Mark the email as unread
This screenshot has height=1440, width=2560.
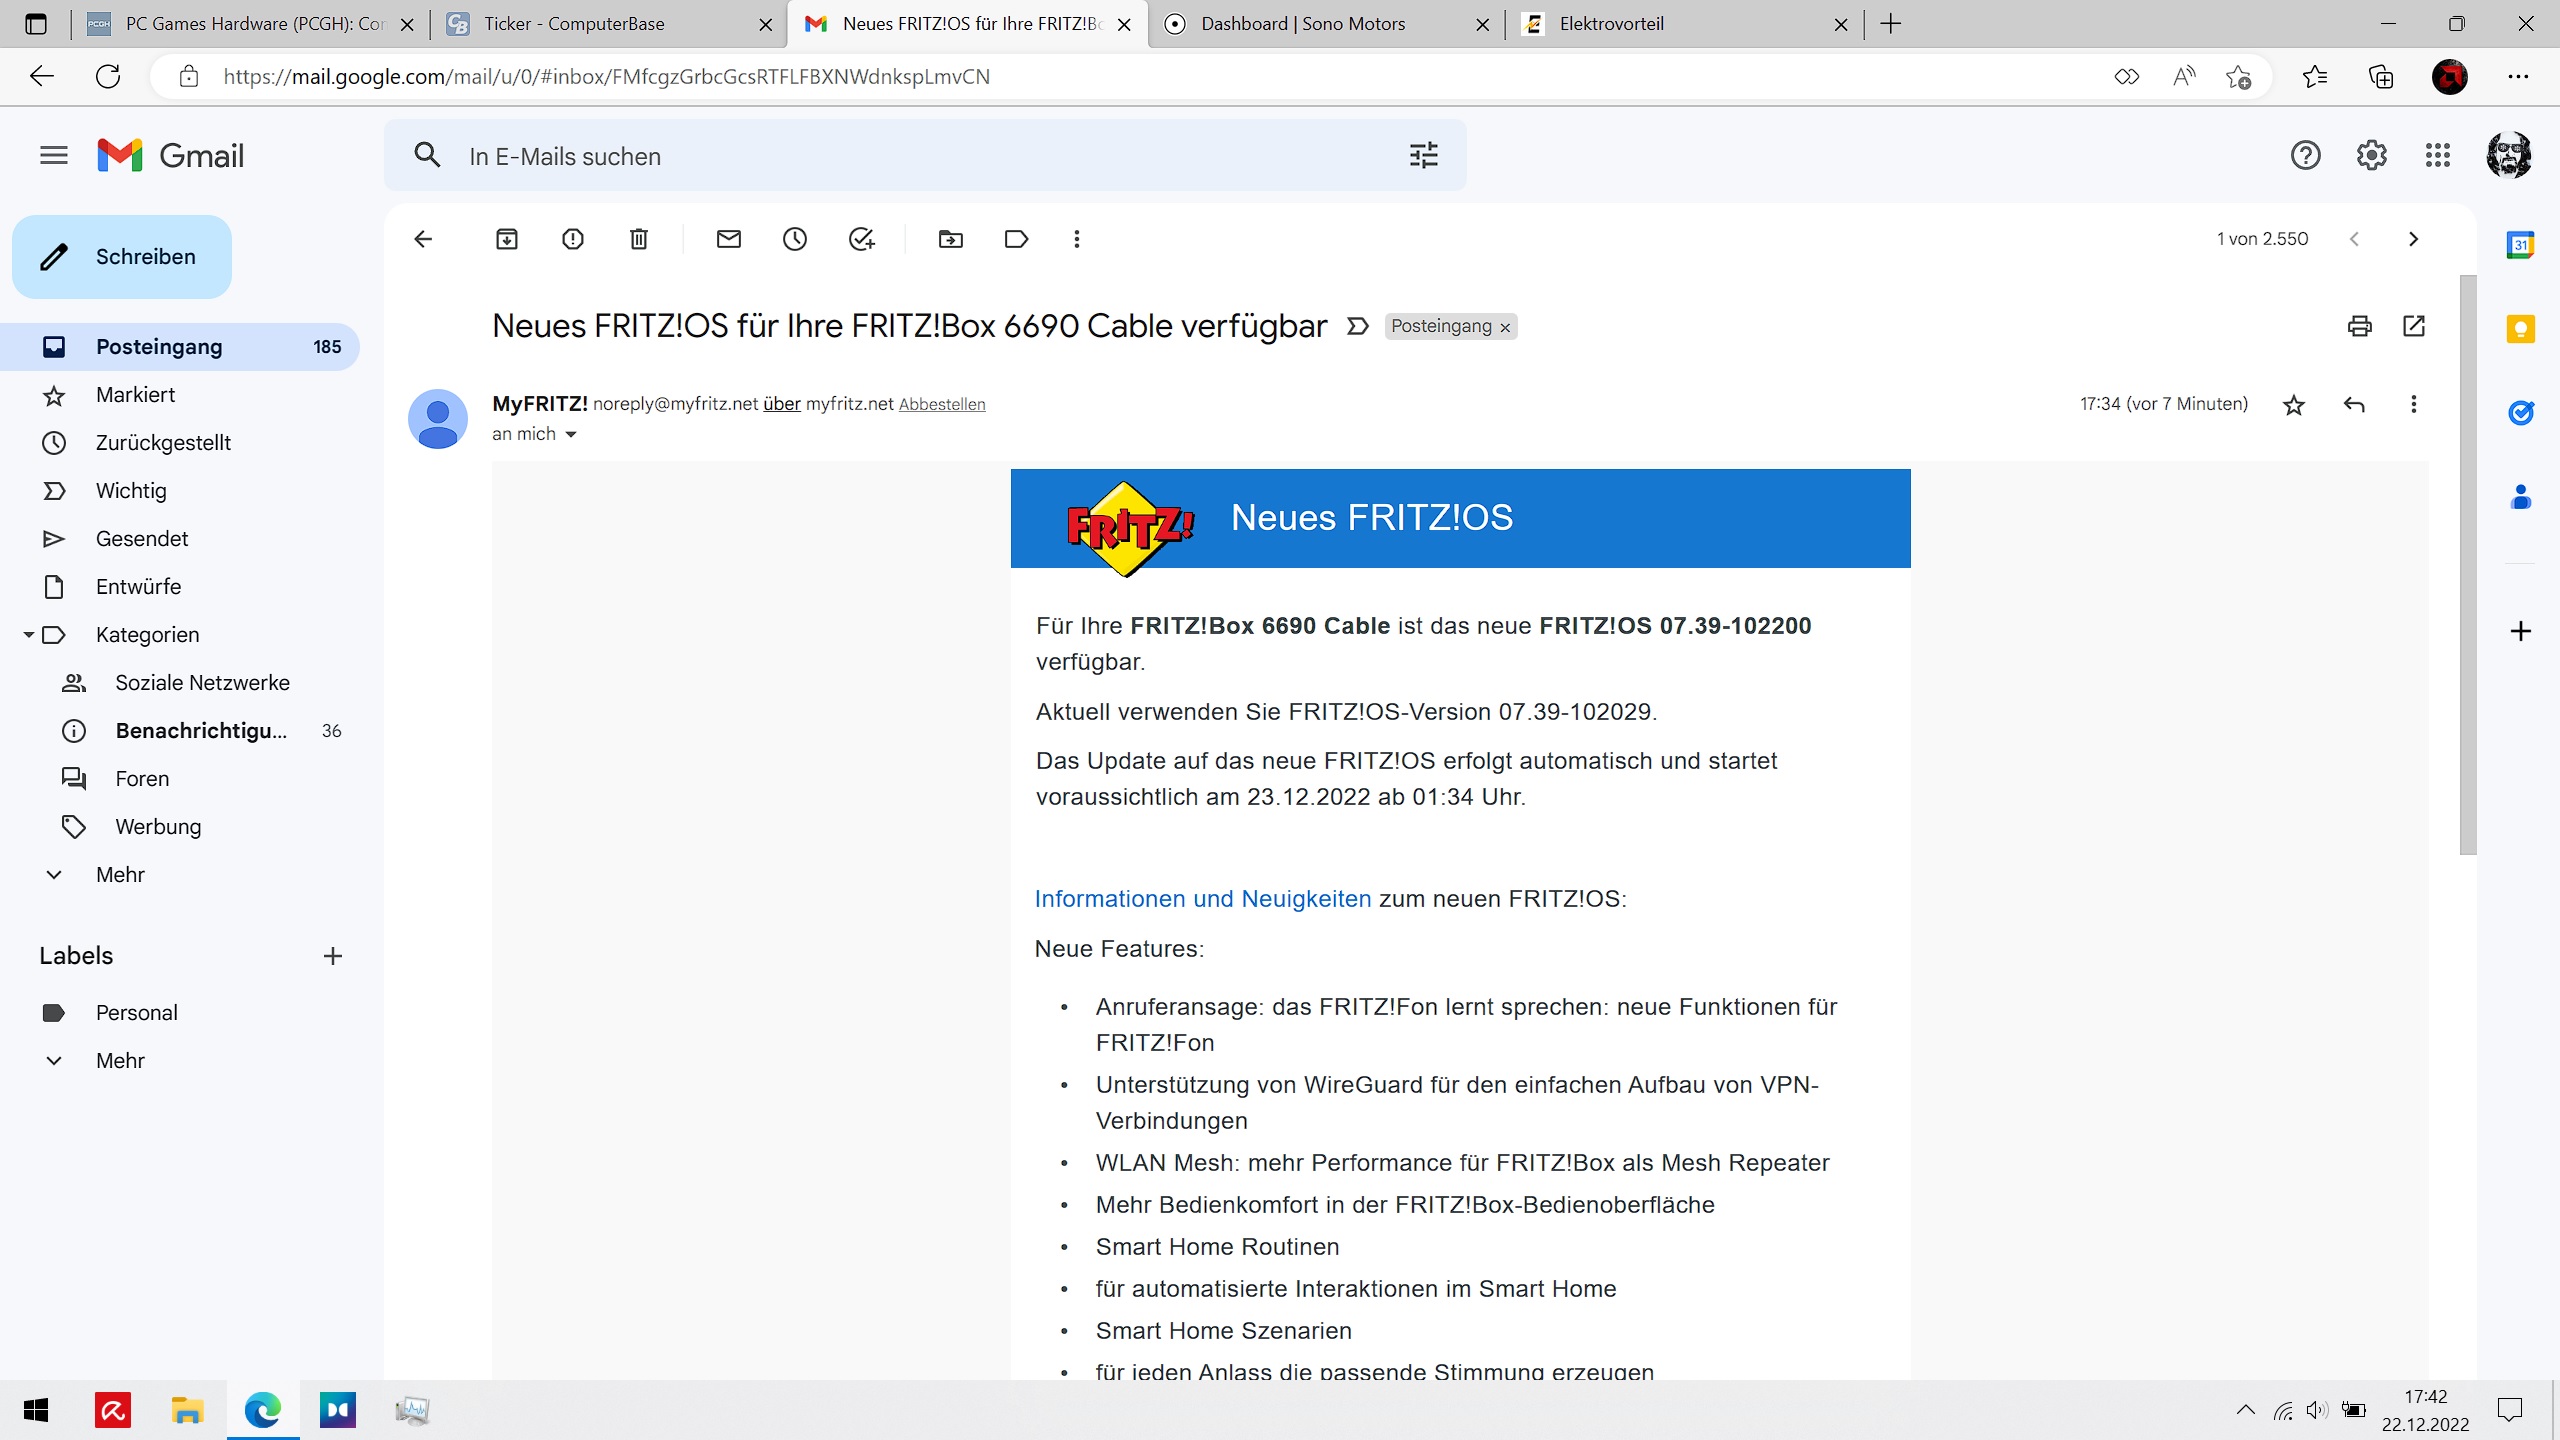coord(729,239)
